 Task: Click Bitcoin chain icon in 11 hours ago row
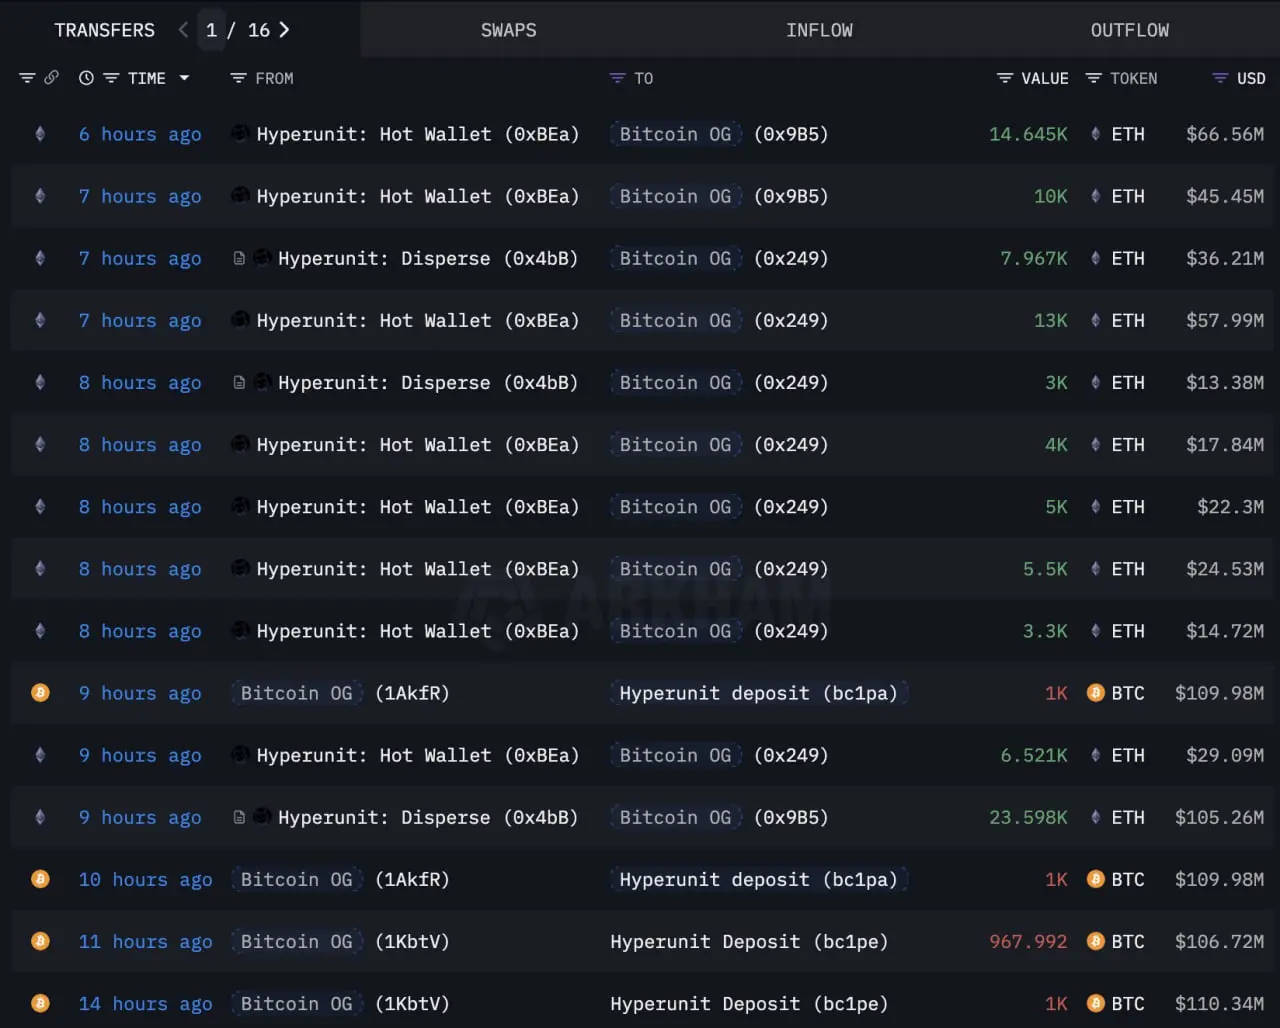tap(40, 941)
